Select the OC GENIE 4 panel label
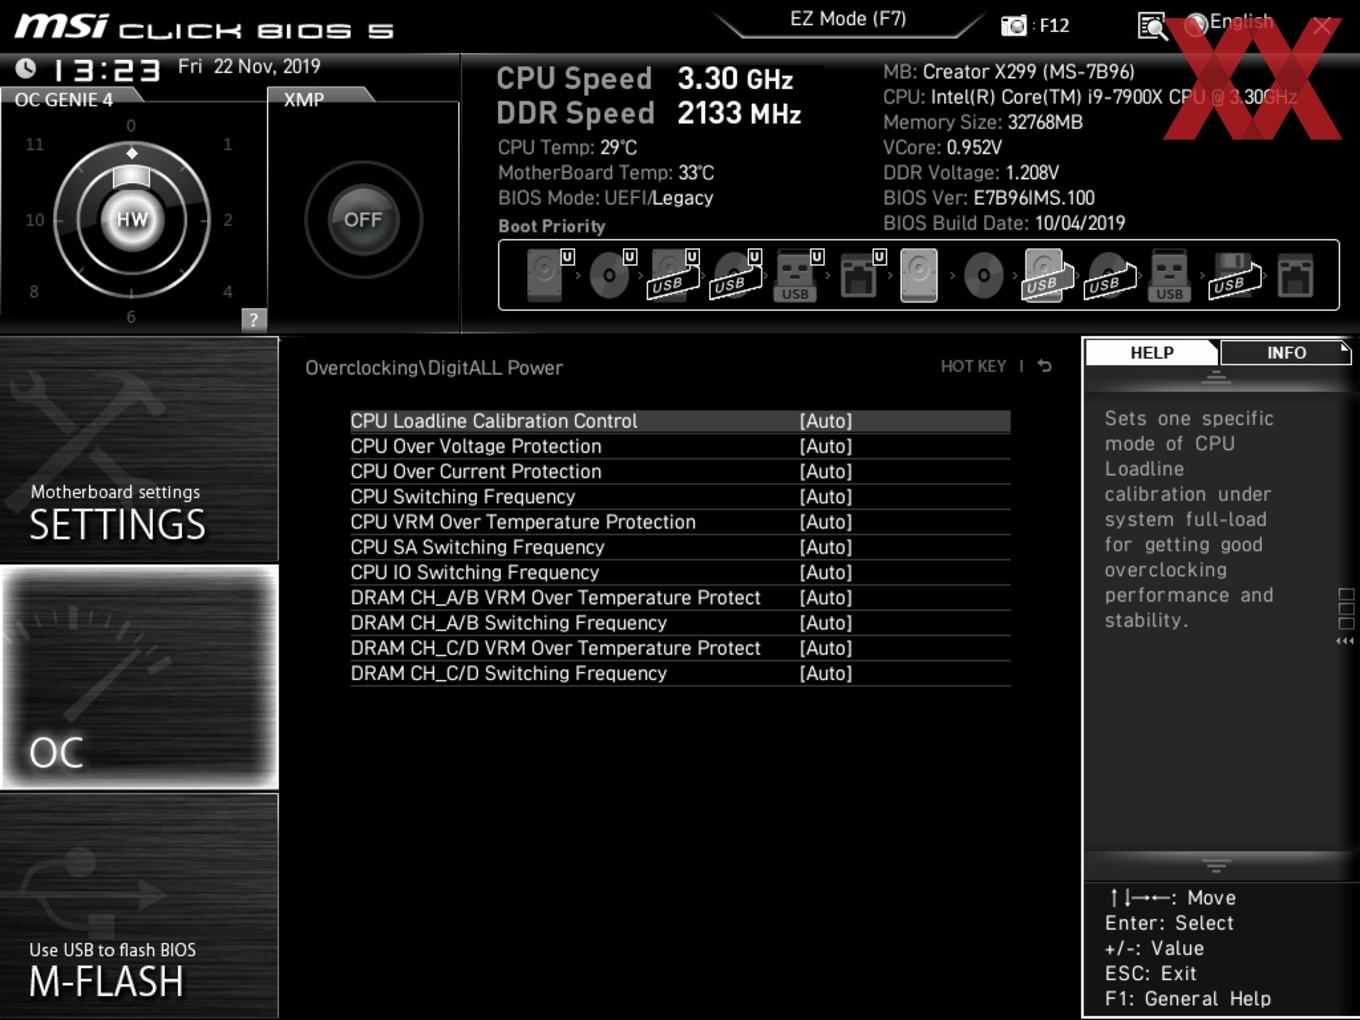This screenshot has height=1020, width=1360. 64,99
